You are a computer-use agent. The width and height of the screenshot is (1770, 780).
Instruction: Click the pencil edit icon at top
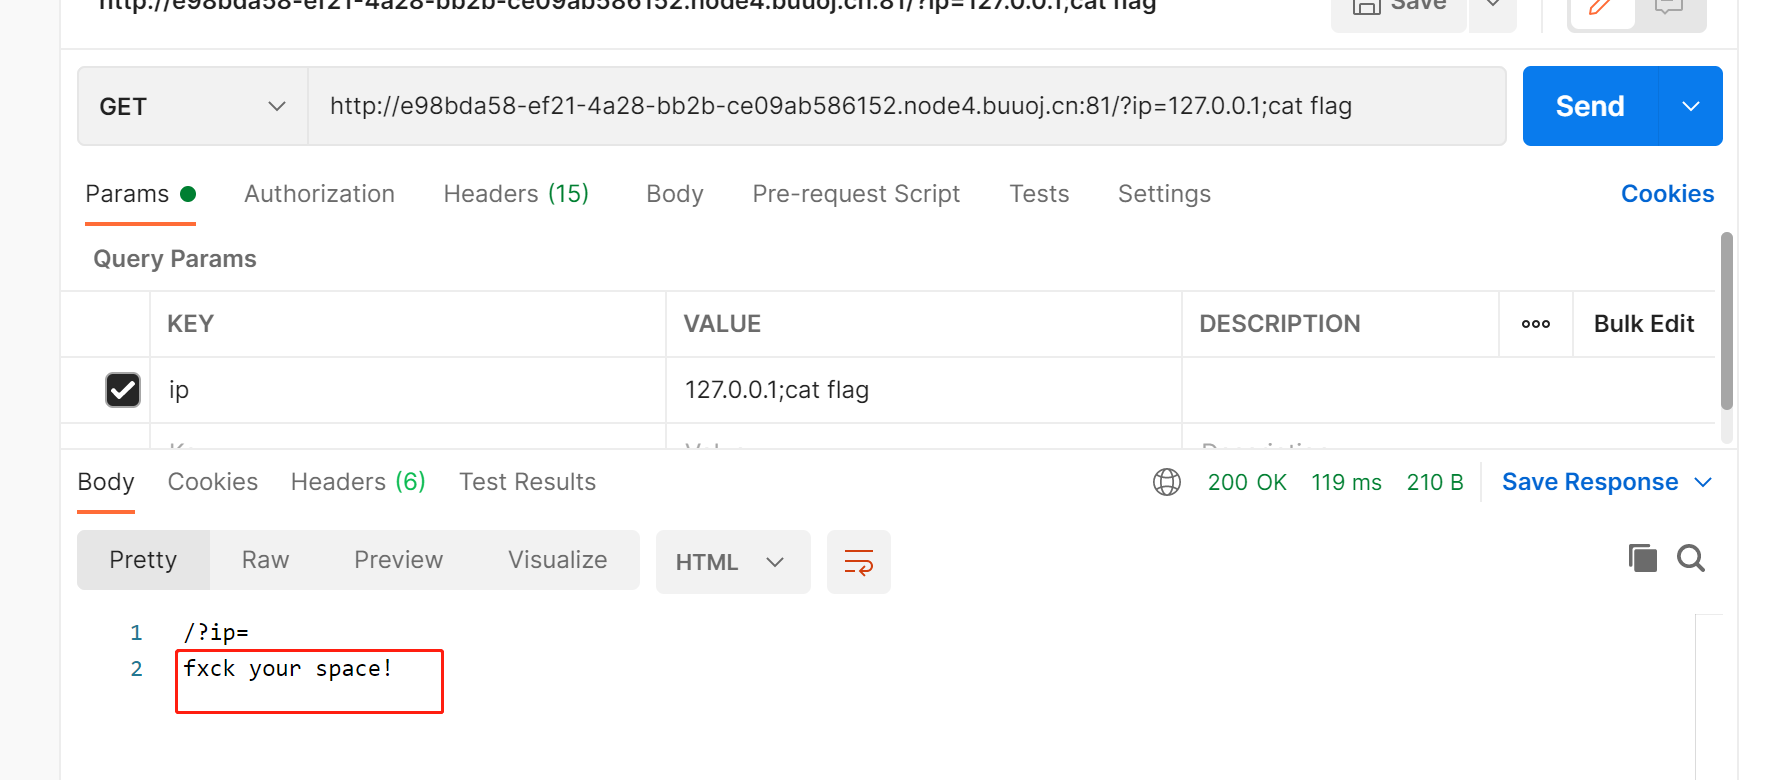1600,8
